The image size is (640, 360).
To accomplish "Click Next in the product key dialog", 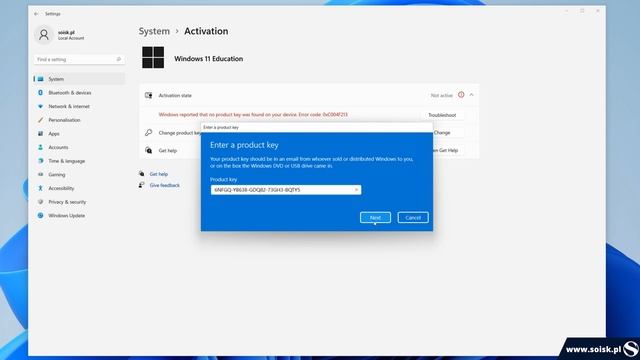I will pyautogui.click(x=375, y=218).
